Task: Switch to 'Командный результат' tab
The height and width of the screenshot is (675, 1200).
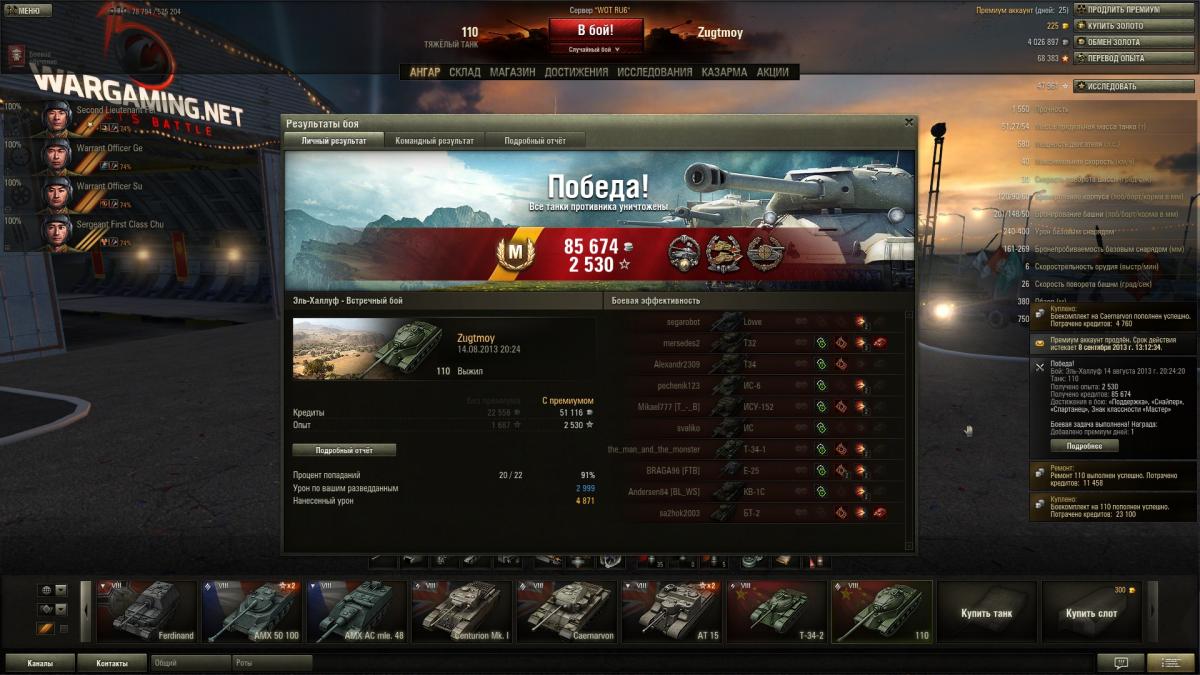Action: (435, 141)
